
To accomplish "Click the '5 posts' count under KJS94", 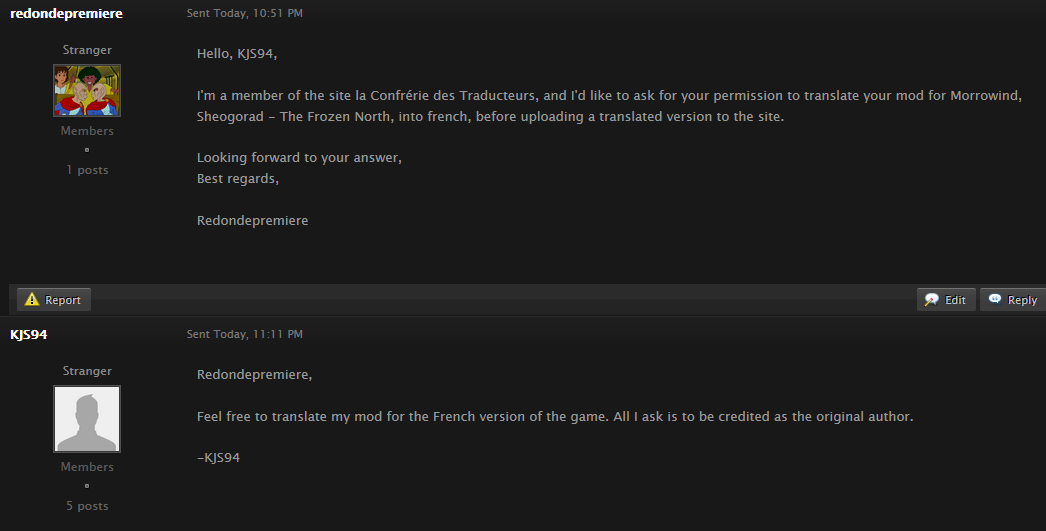I will click(x=87, y=506).
